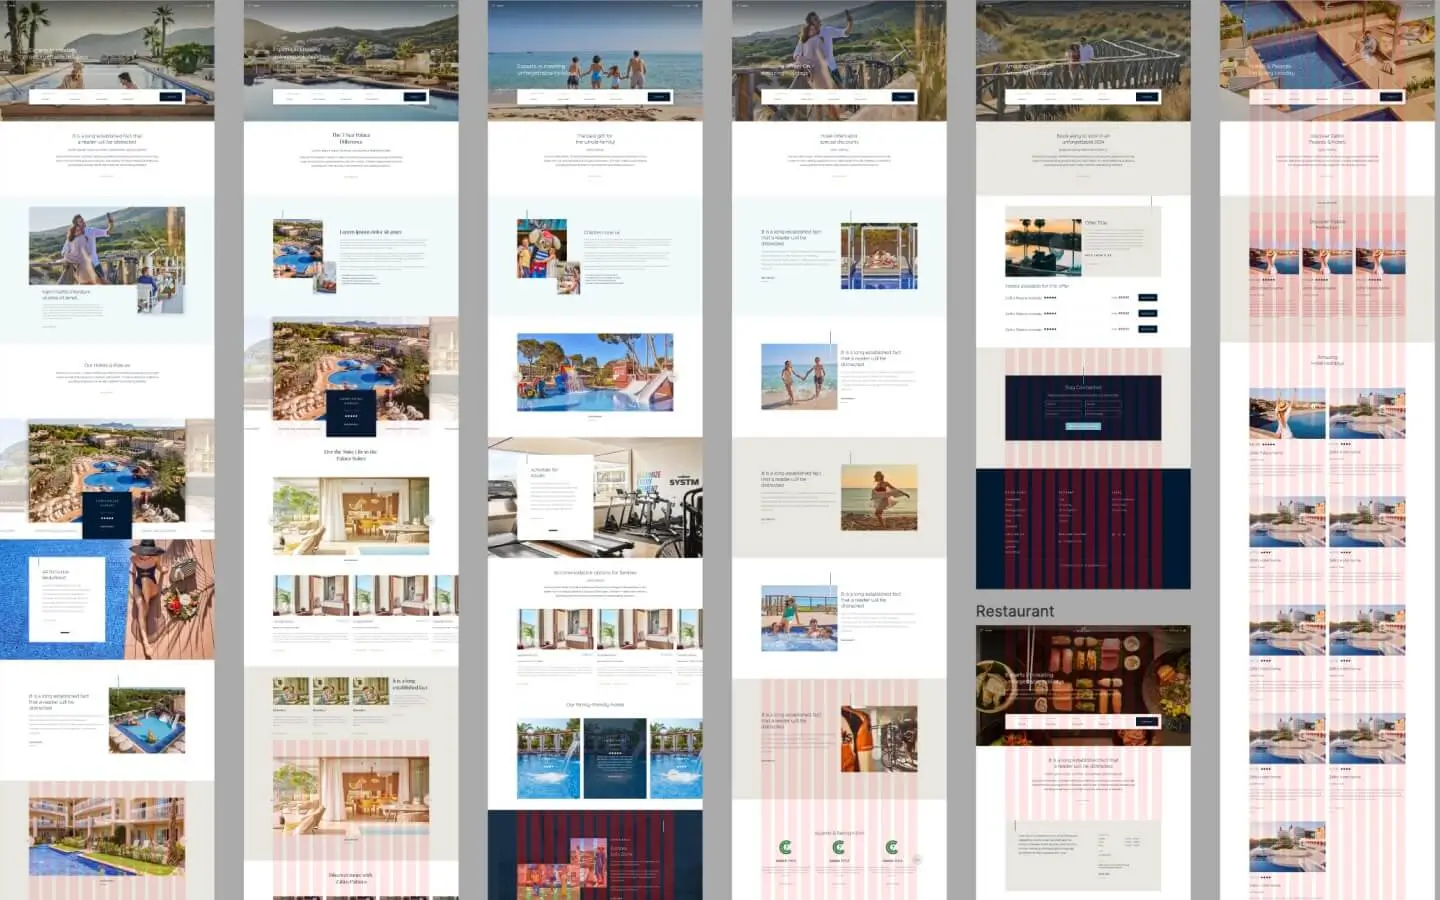Click the middle green award badge icon
The image size is (1440, 900).
point(839,847)
